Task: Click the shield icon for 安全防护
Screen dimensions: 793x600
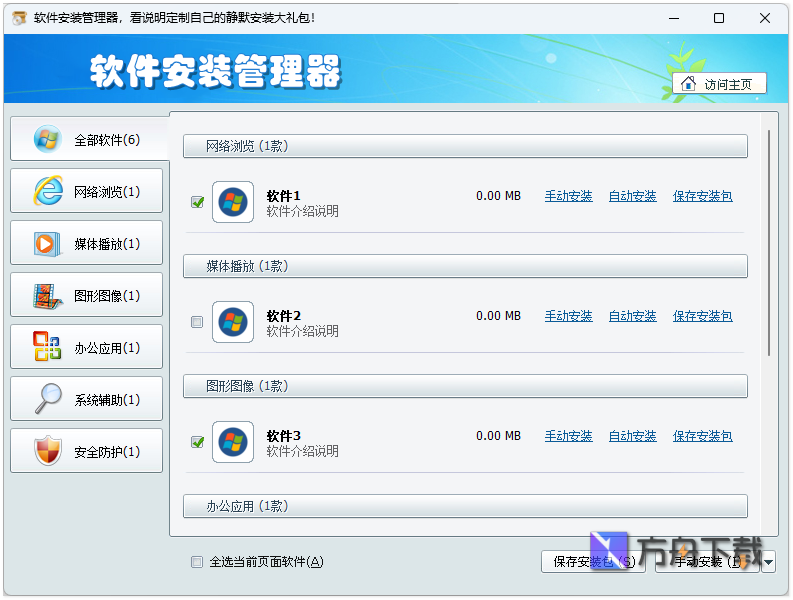Action: pos(48,450)
